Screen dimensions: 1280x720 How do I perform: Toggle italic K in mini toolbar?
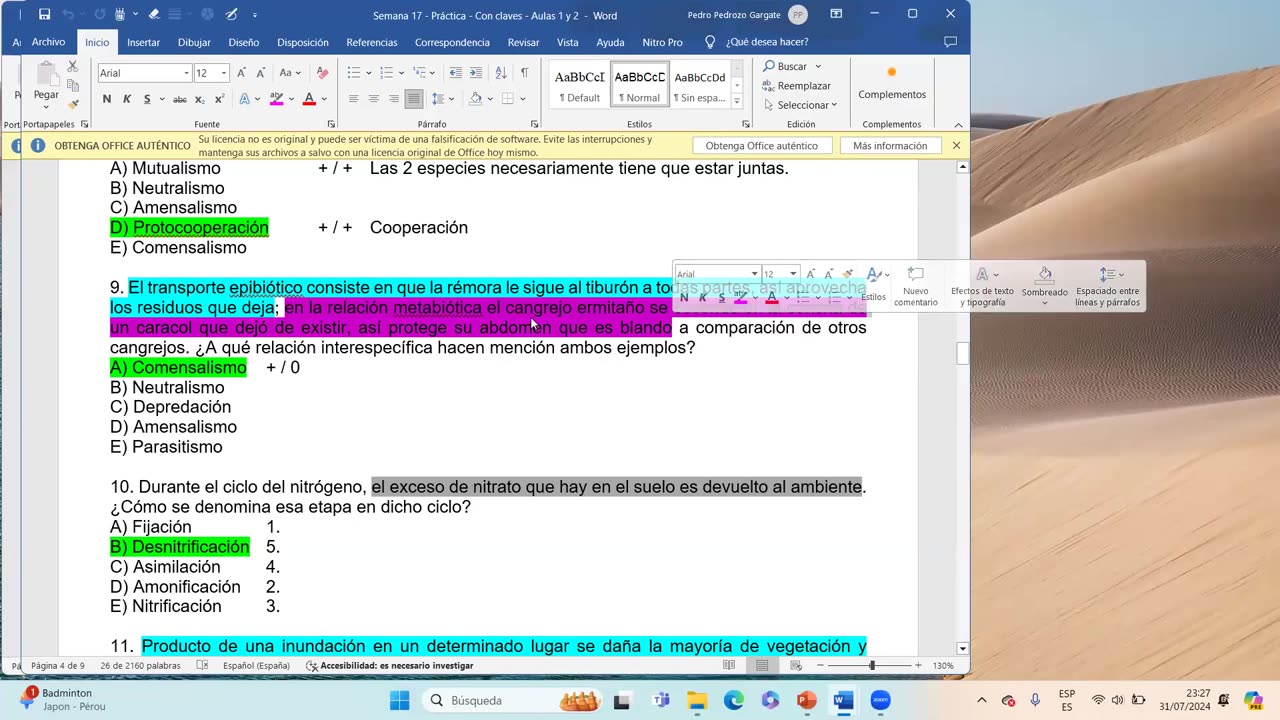pyautogui.click(x=703, y=298)
